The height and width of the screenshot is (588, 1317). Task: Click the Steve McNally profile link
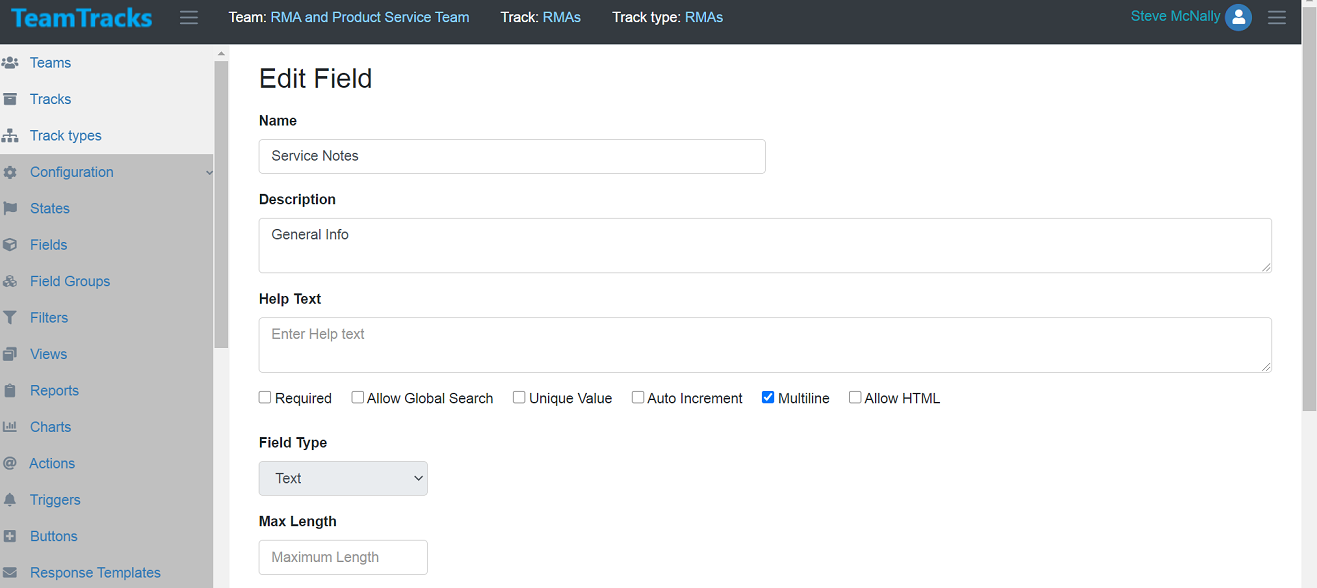(1175, 16)
